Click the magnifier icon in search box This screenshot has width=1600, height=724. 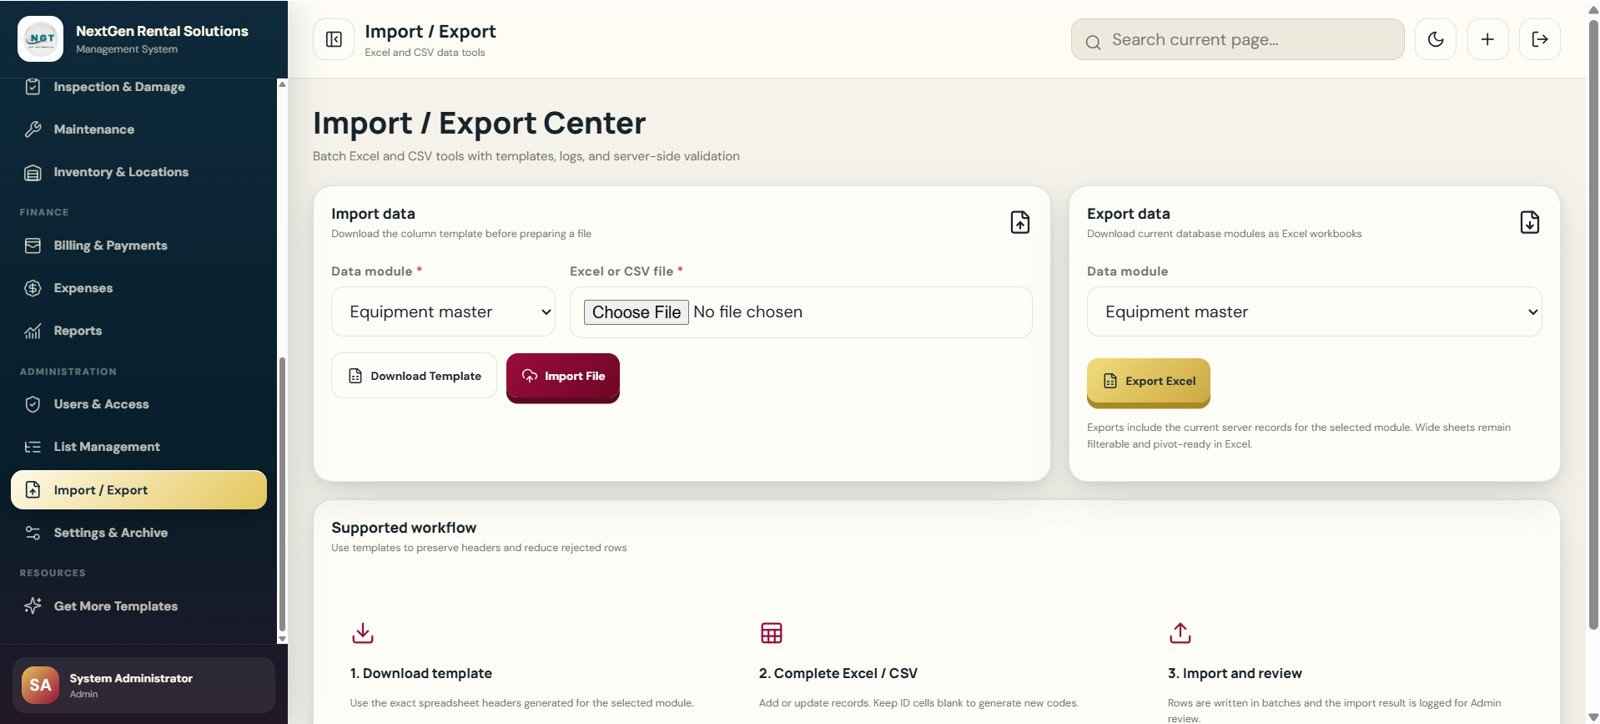click(1093, 42)
